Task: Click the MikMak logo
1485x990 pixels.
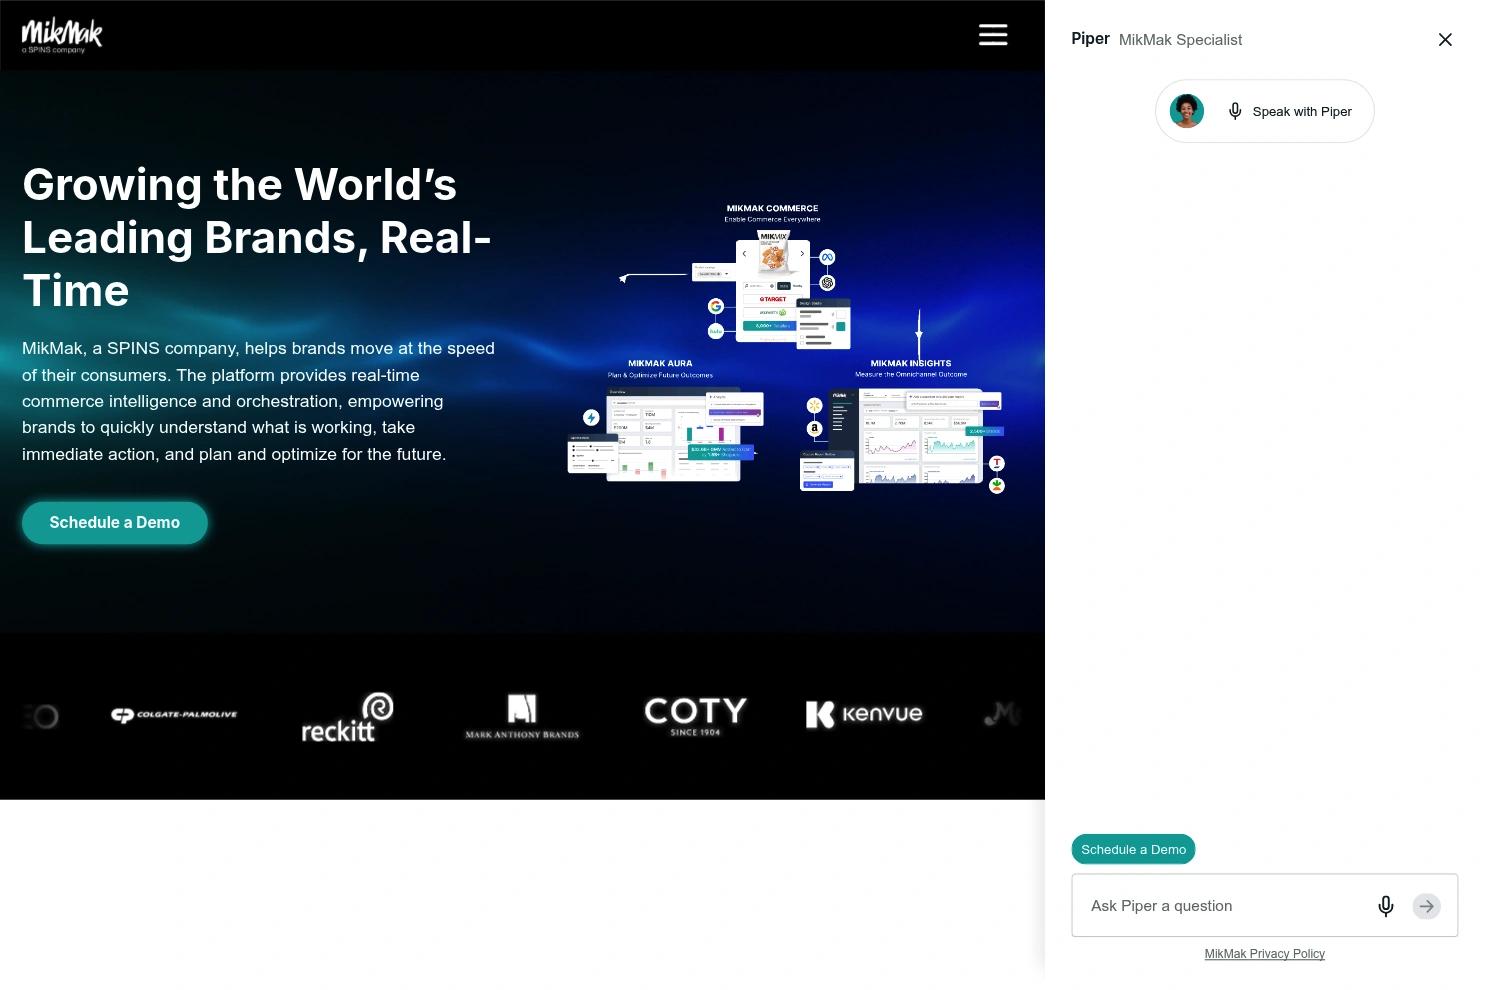Action: point(62,35)
